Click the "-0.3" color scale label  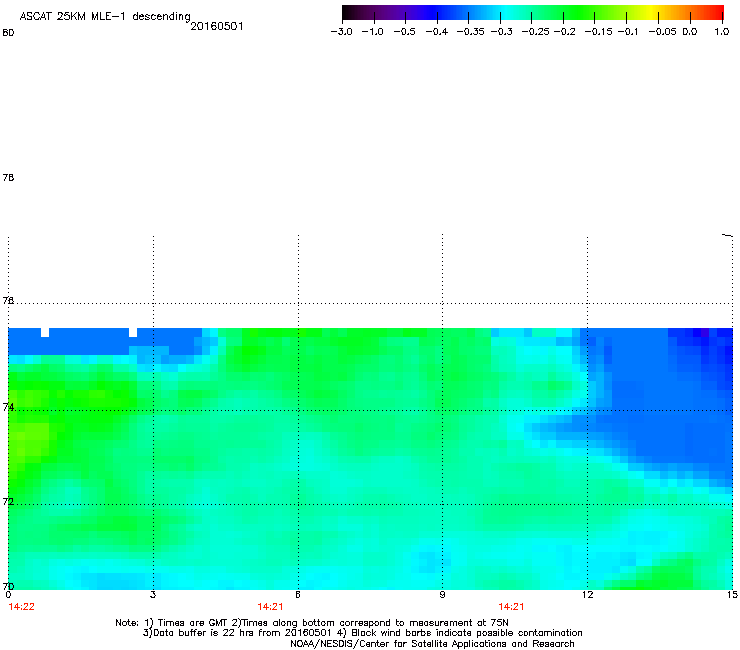coord(502,32)
